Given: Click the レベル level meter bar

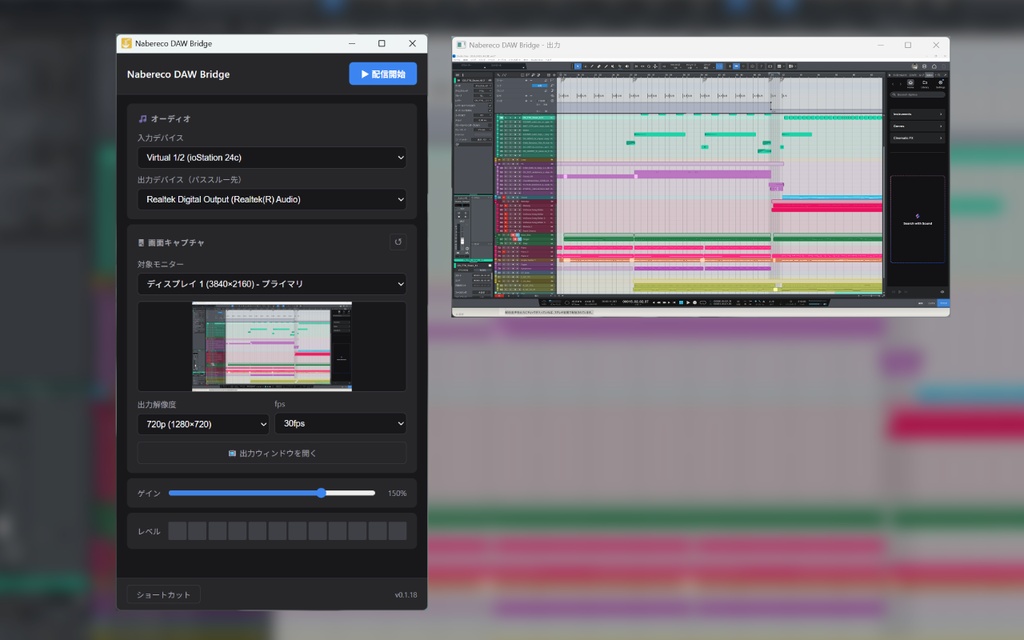Looking at the screenshot, I should click(287, 531).
